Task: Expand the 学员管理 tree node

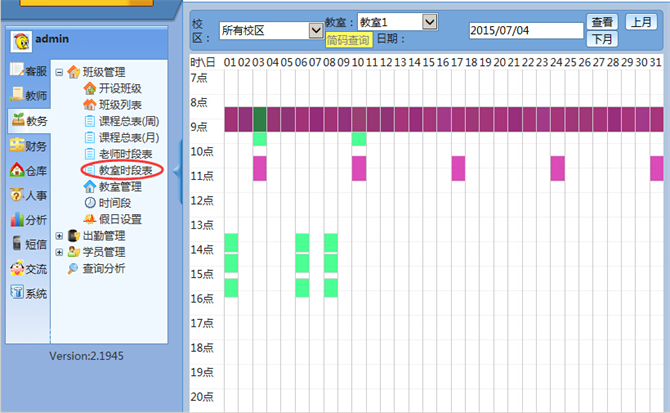Action: 59,252
